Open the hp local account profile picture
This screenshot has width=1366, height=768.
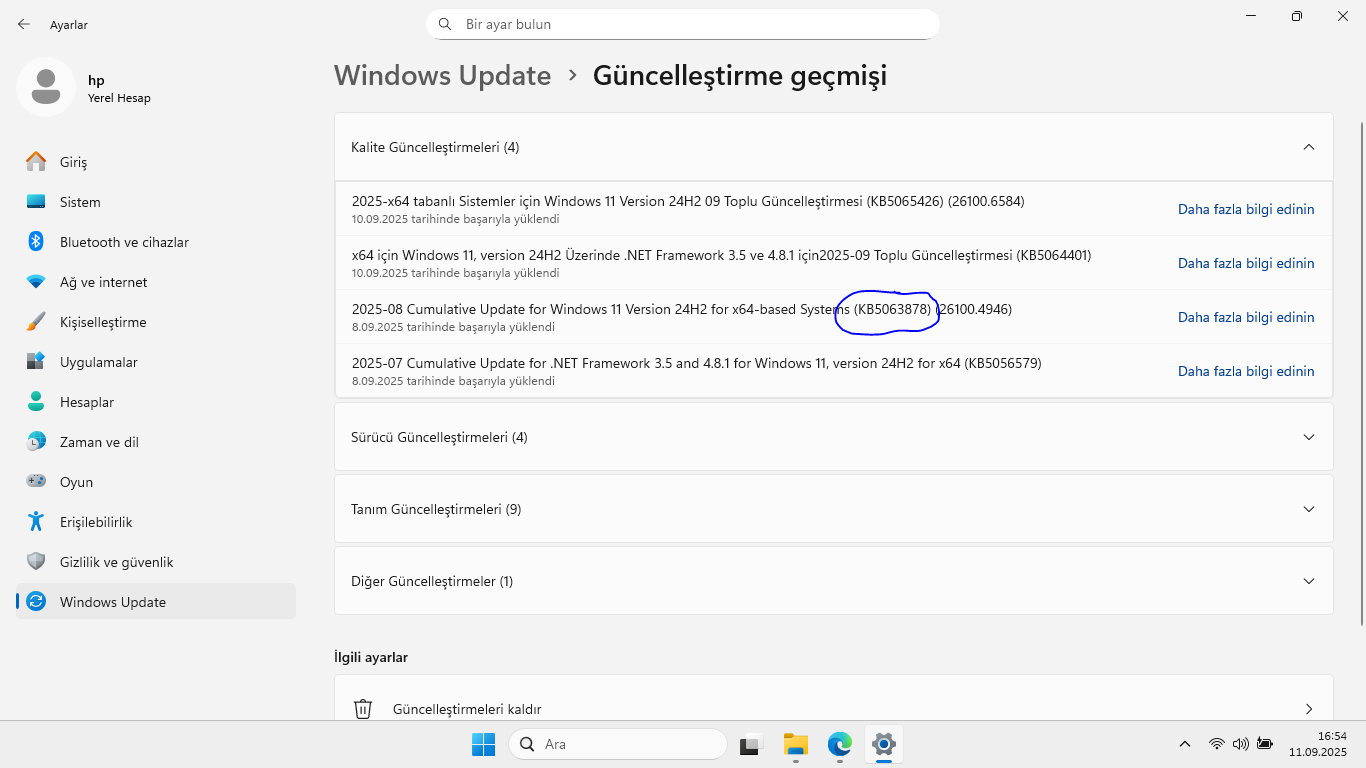point(45,87)
